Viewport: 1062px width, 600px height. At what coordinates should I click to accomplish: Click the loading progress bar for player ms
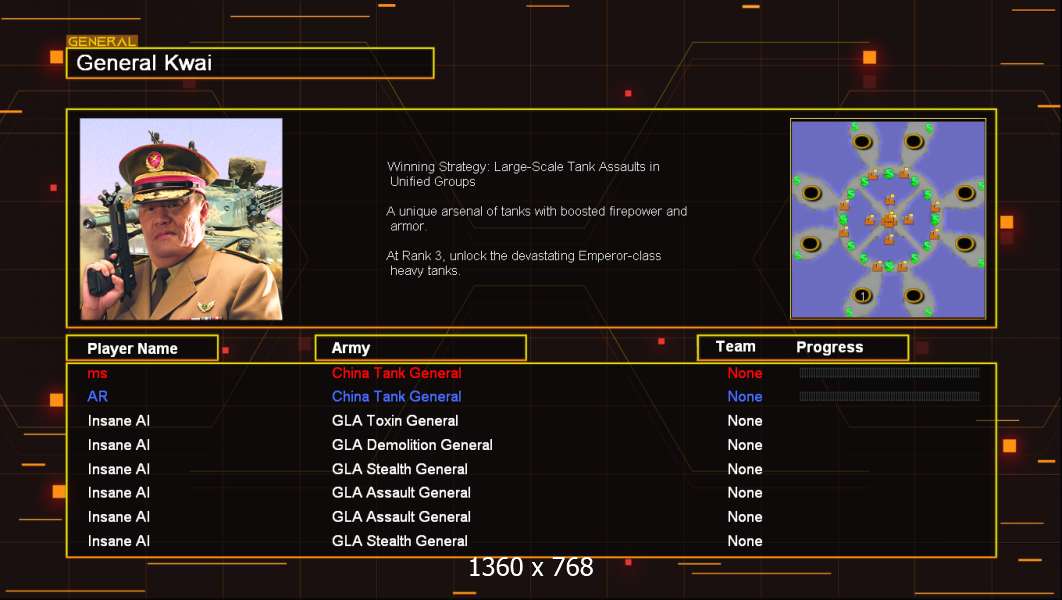coord(889,372)
